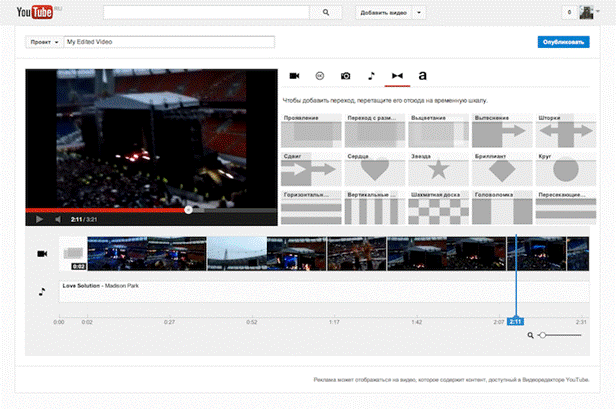Select the Выцветание transition
Viewport: 616px width, 409px height.
click(x=438, y=131)
